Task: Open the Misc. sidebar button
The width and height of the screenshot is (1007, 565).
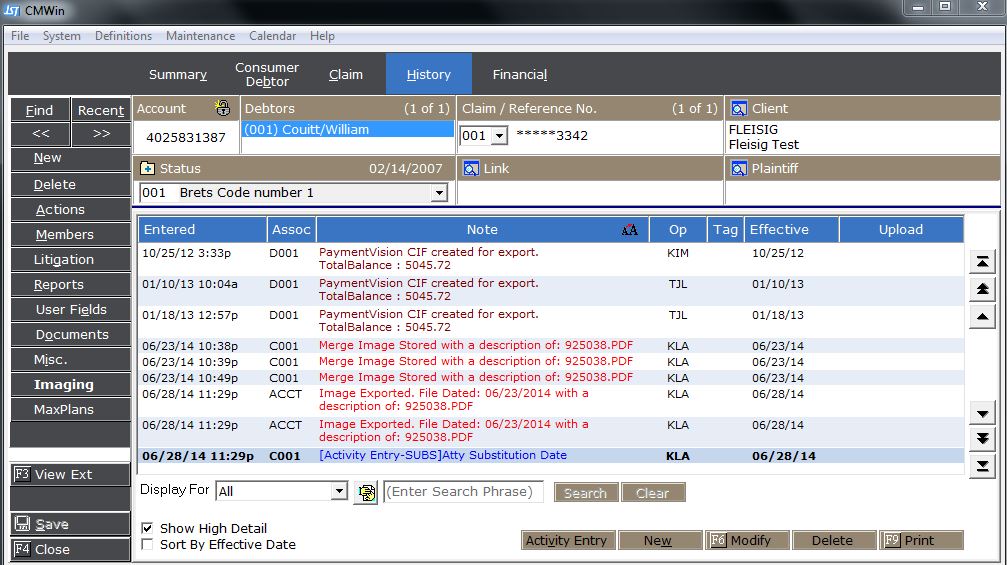Action: coord(71,360)
